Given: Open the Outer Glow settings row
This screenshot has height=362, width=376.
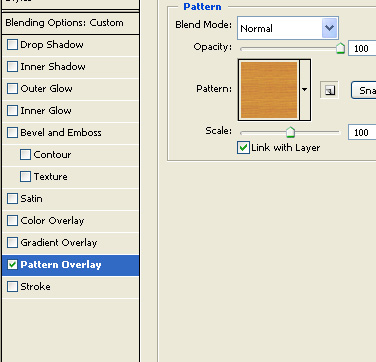Looking at the screenshot, I should click(x=70, y=89).
